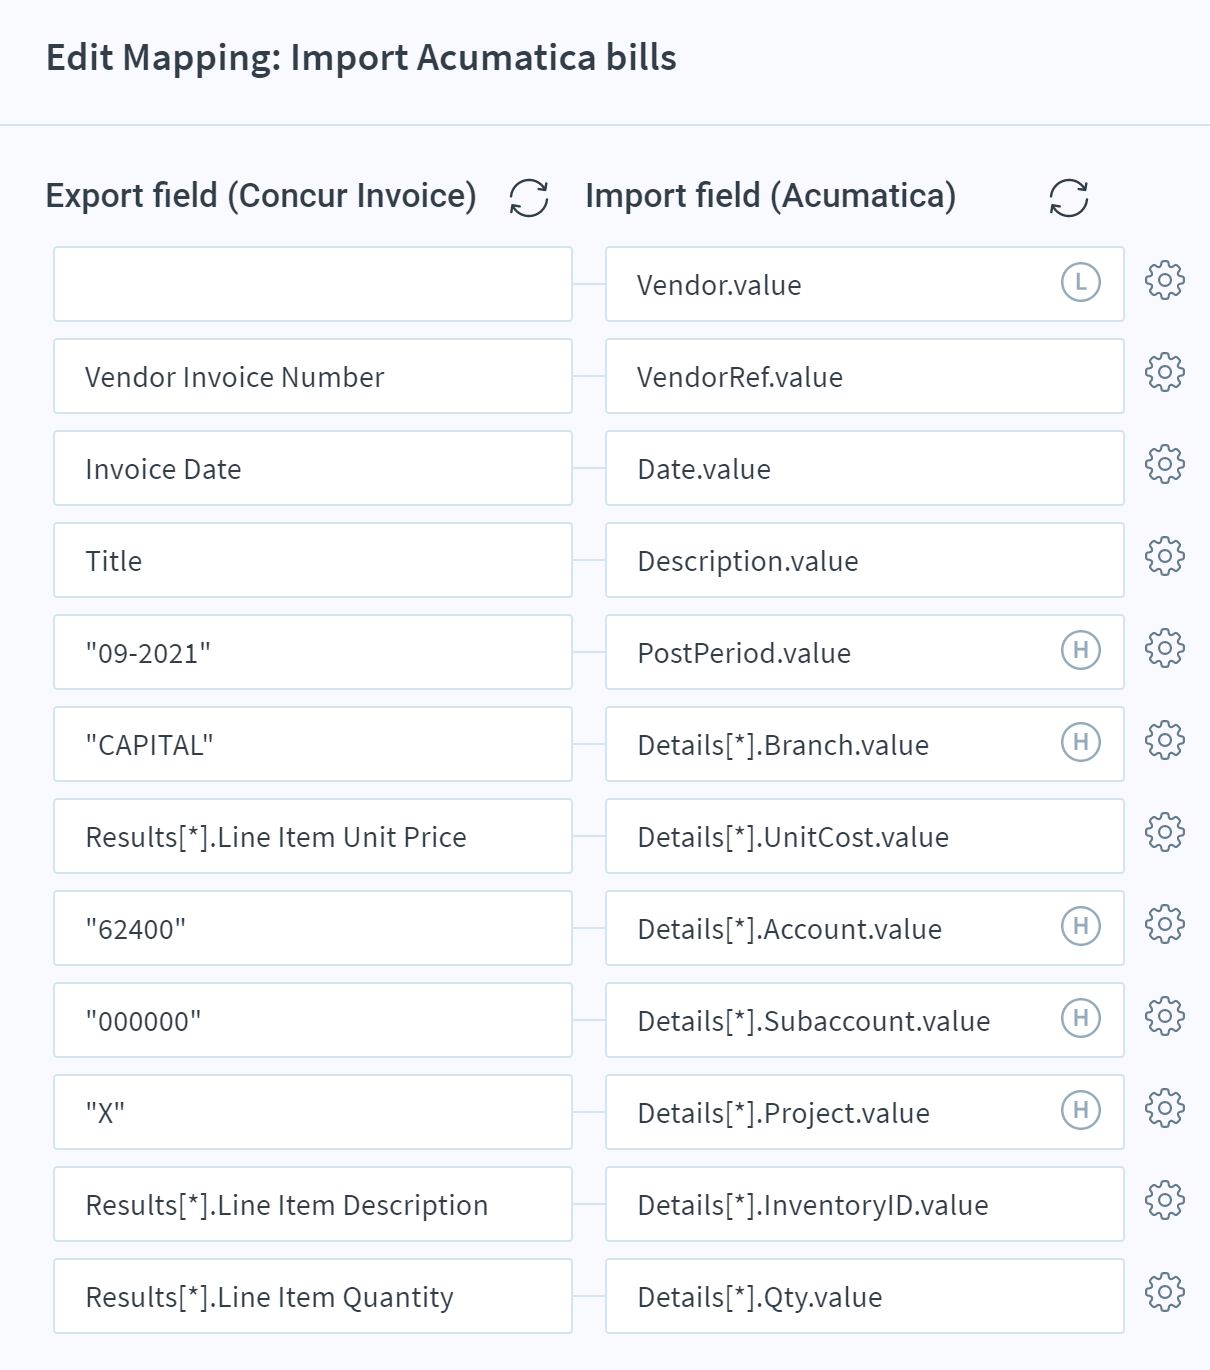The width and height of the screenshot is (1210, 1370).
Task: Edit the "CAPITAL" export field
Action: [x=313, y=744]
